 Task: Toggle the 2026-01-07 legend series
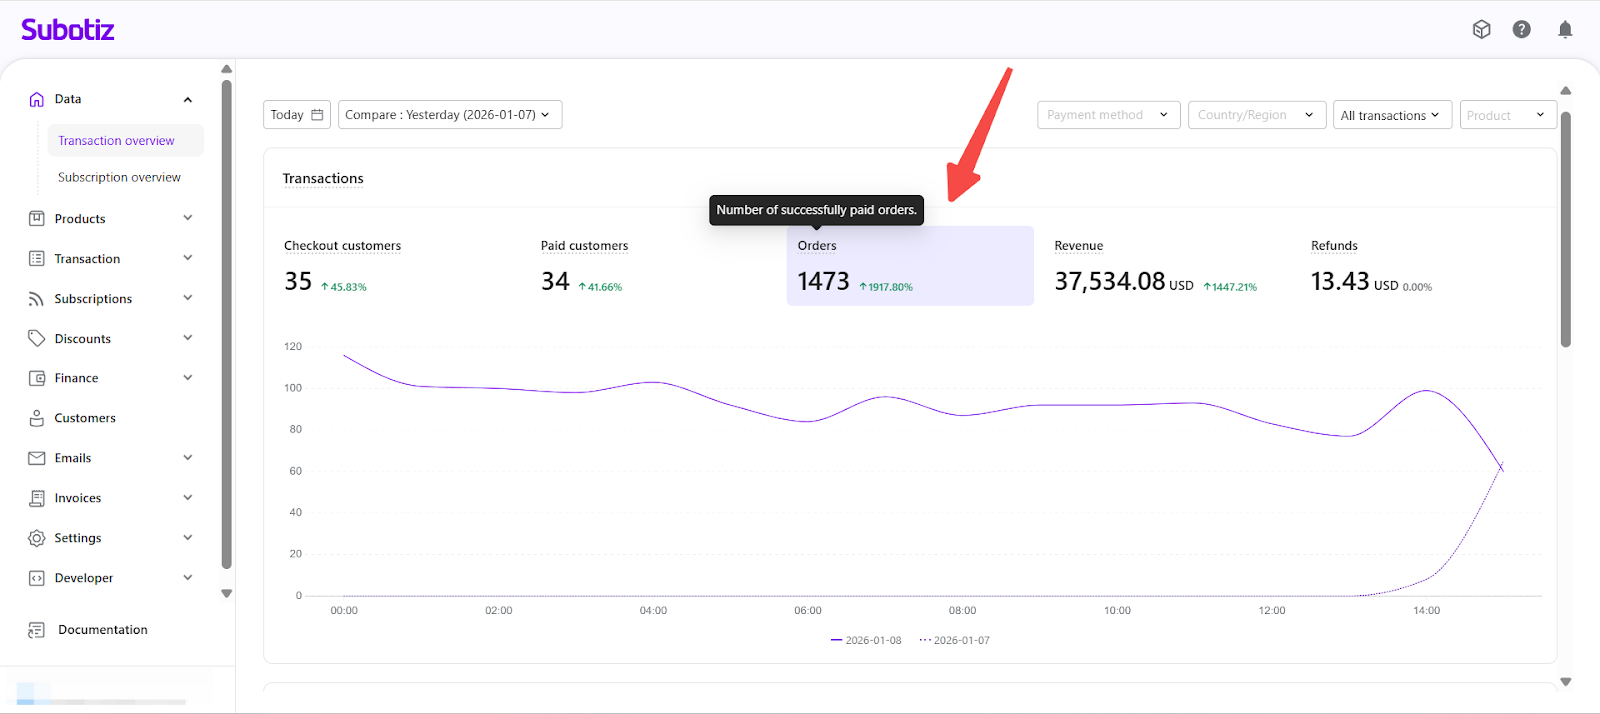(x=955, y=640)
